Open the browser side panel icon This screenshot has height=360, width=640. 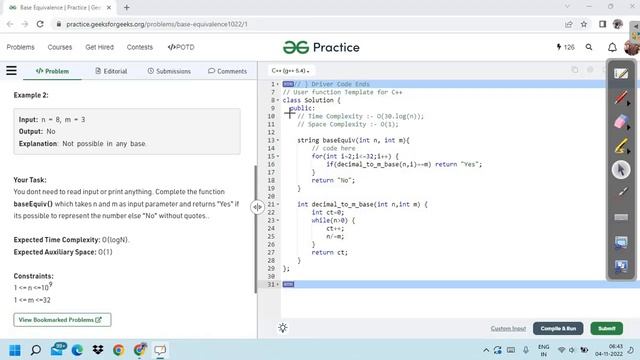602,24
